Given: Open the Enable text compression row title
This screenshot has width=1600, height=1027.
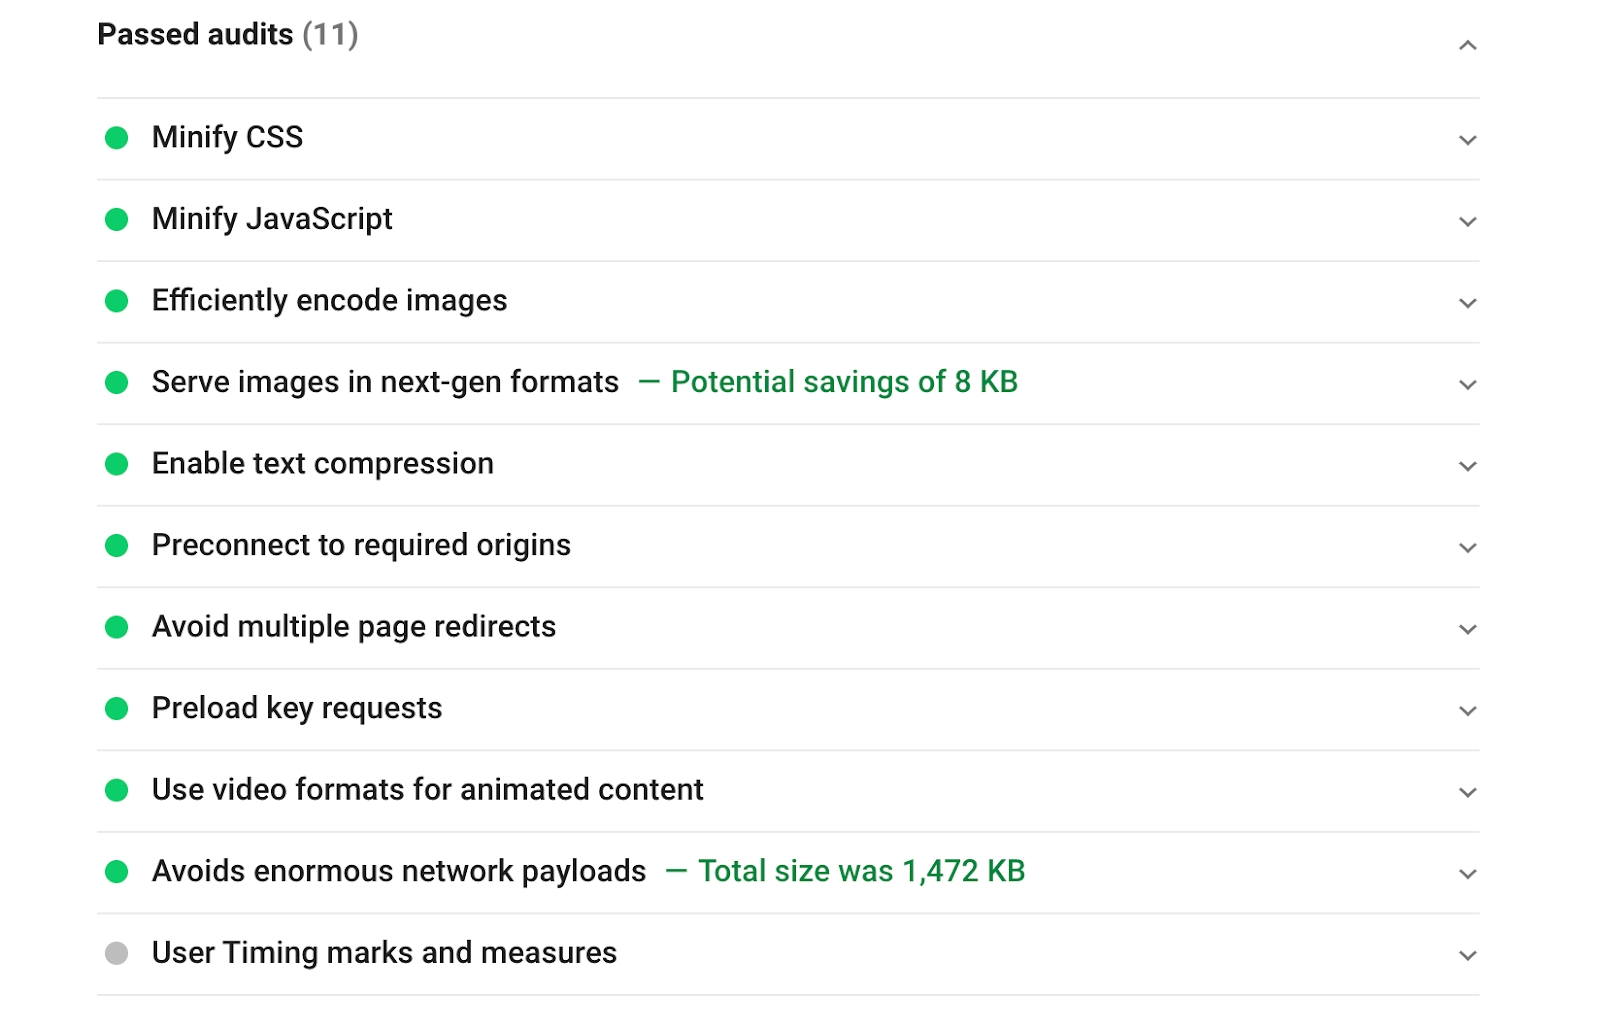Looking at the screenshot, I should tap(323, 464).
